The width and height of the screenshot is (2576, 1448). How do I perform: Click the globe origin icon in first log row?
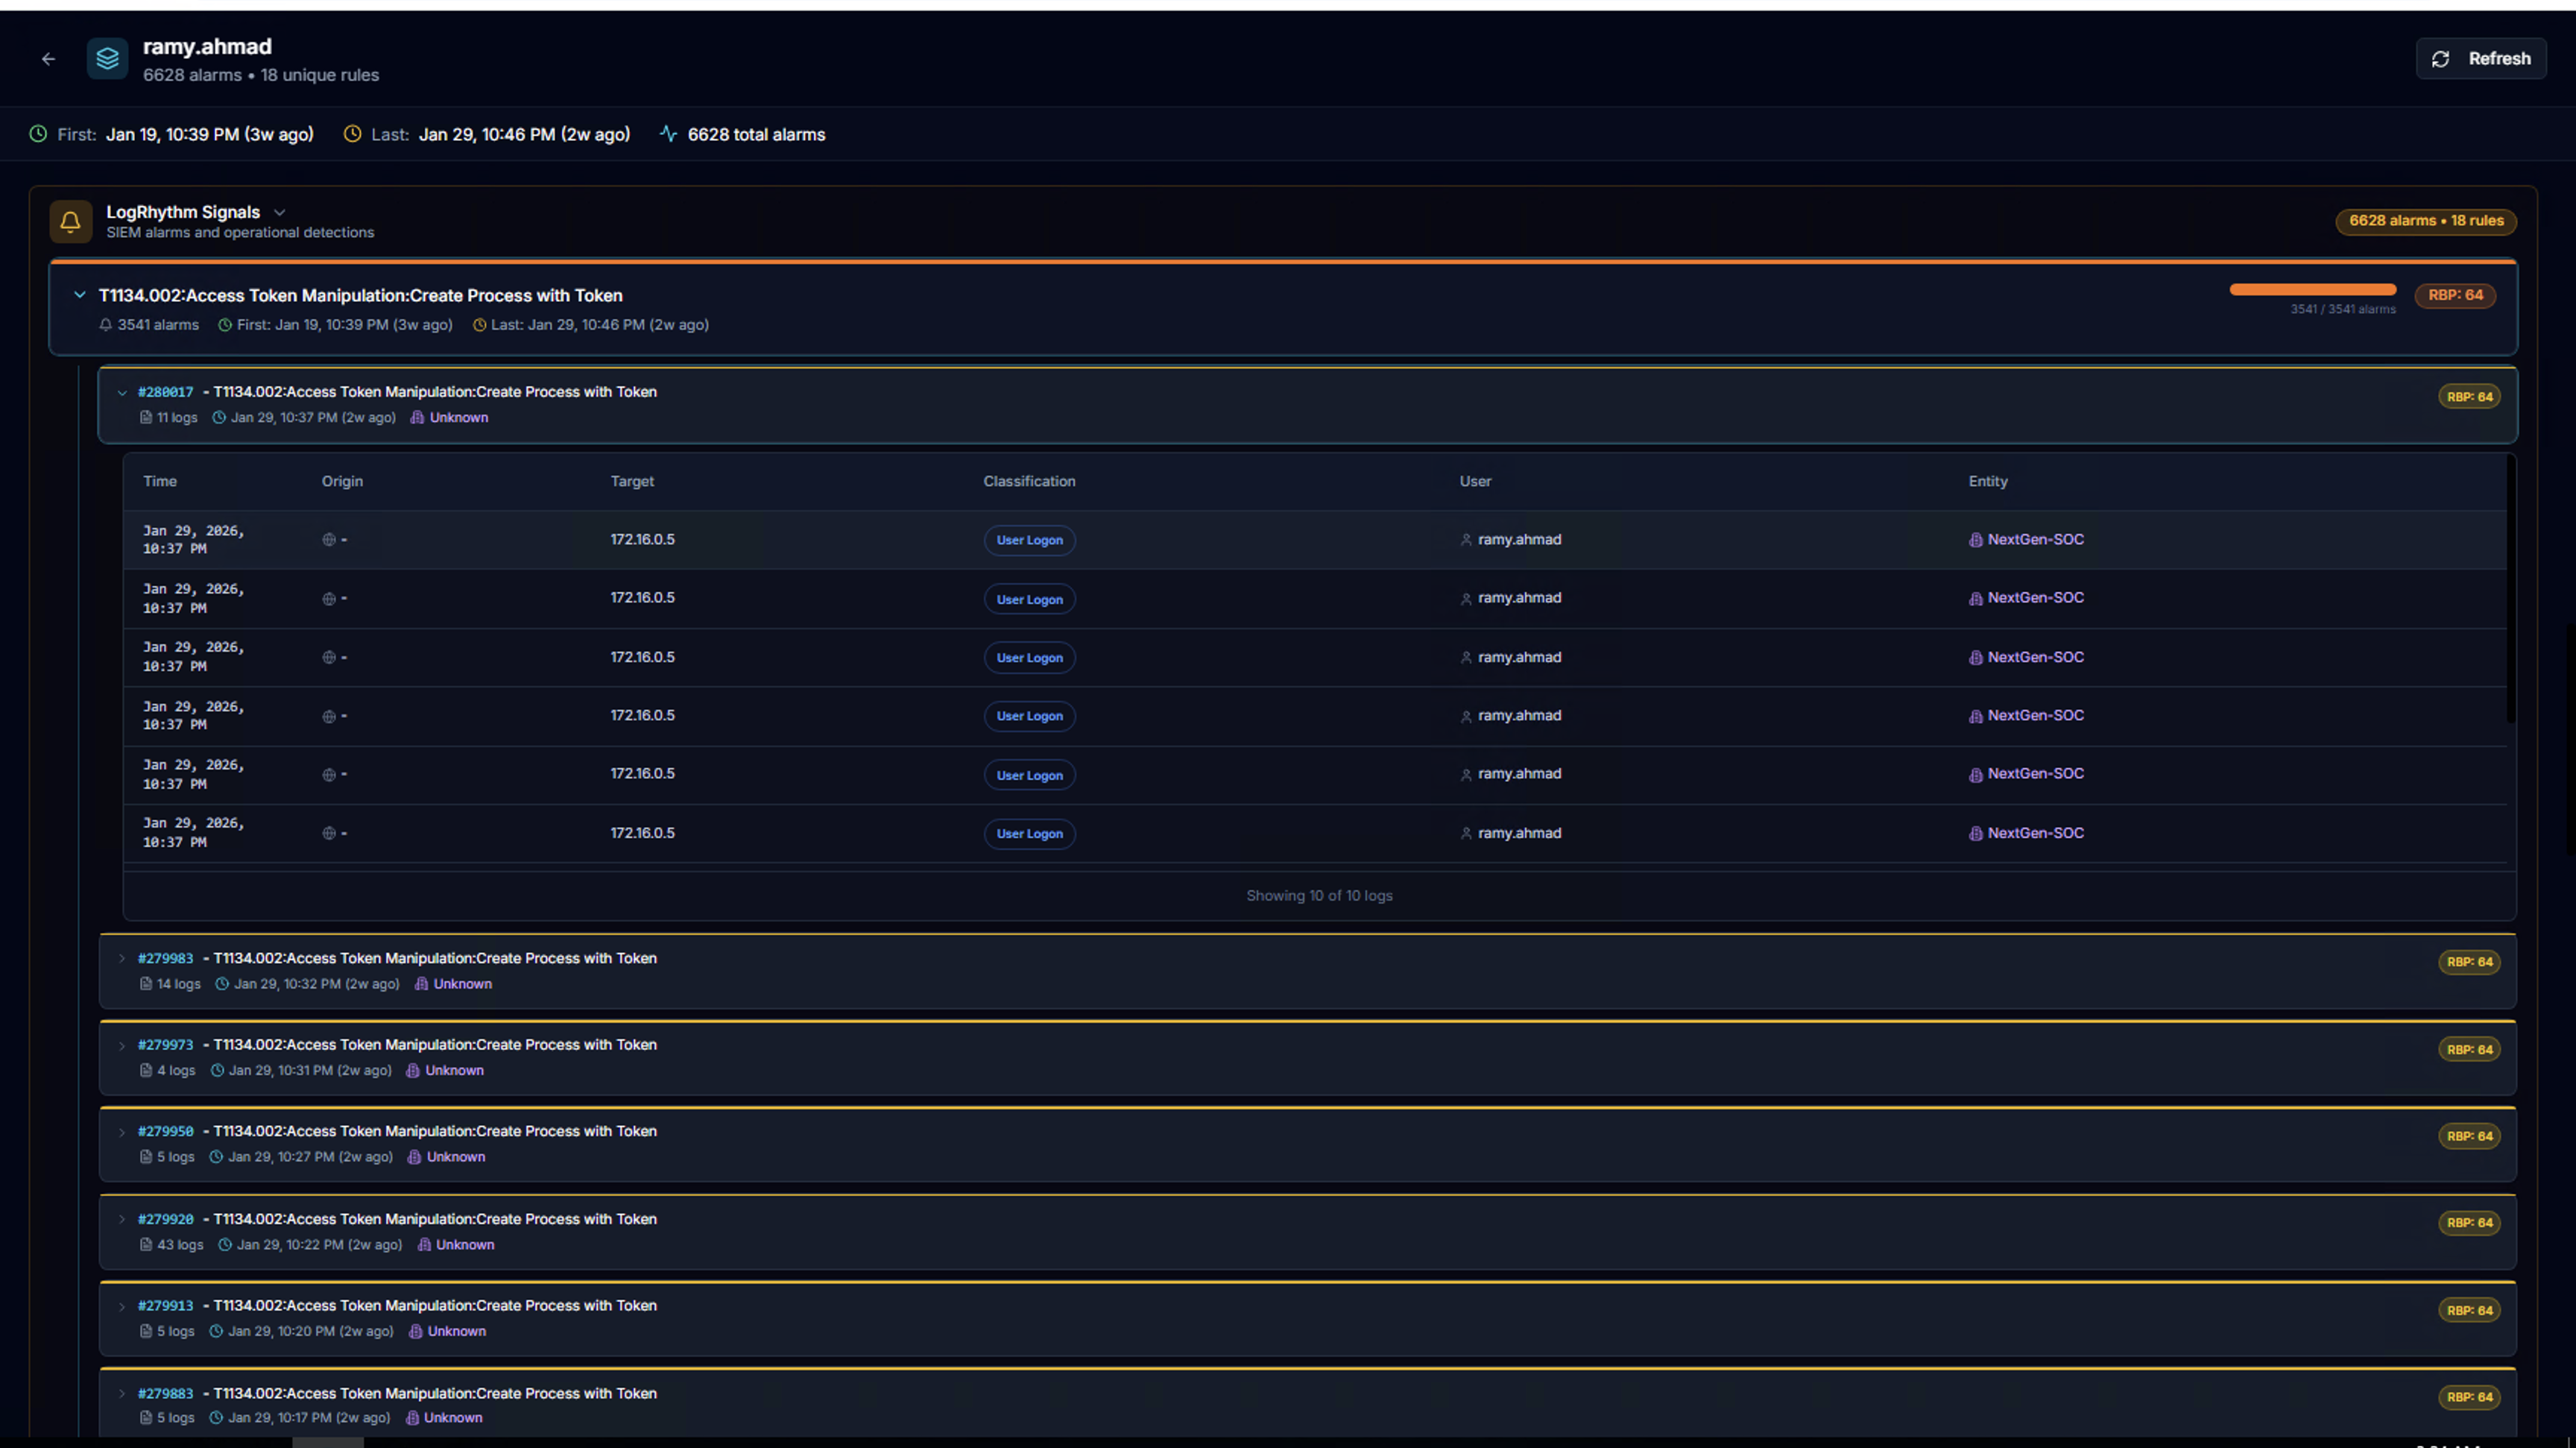click(x=329, y=540)
